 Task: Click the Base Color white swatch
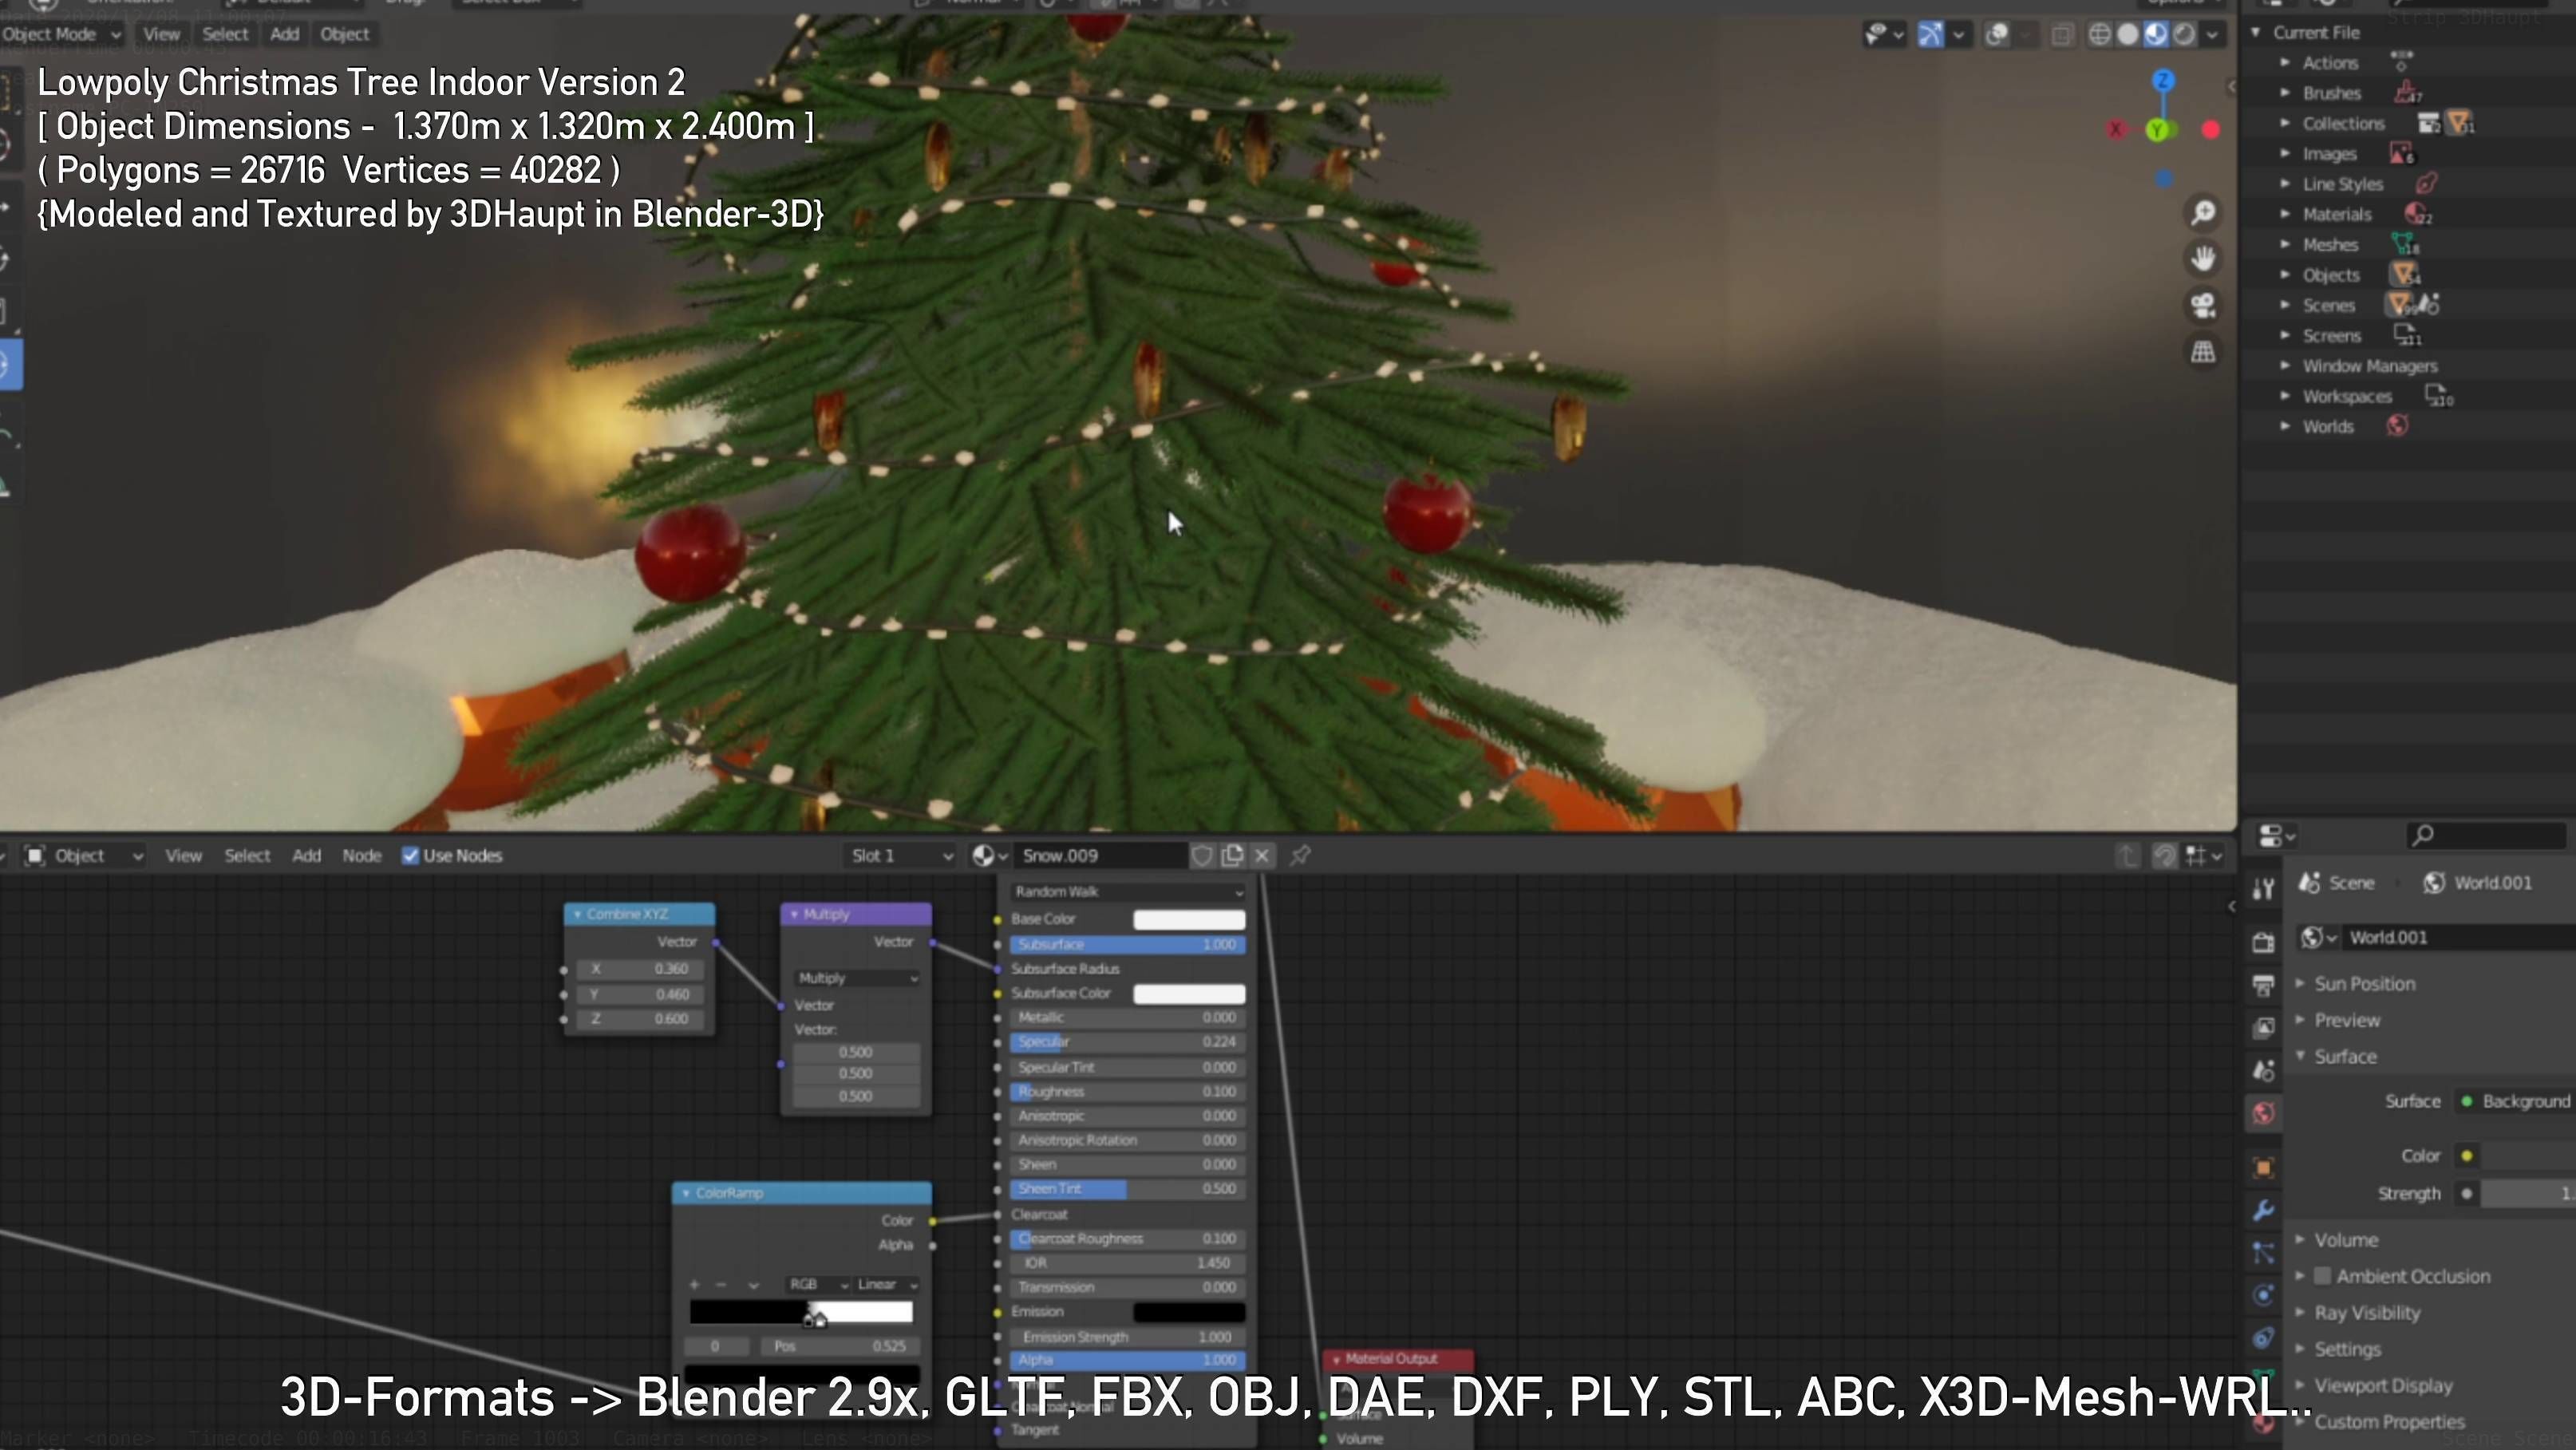pyautogui.click(x=1189, y=919)
